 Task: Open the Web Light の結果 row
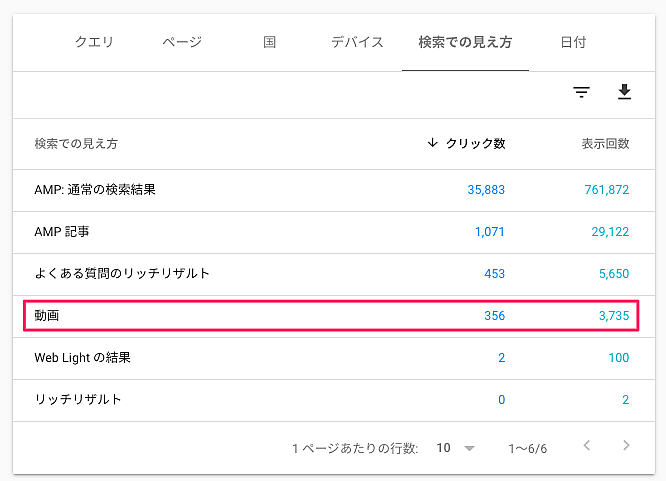(x=83, y=358)
